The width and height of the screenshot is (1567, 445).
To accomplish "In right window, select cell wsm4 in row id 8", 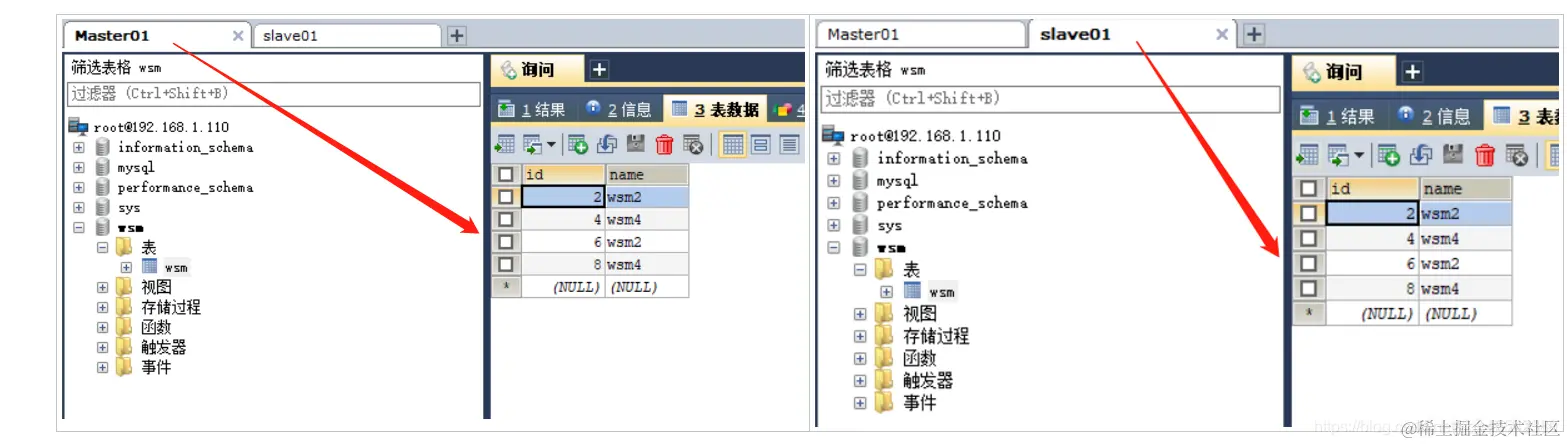I will (1465, 289).
